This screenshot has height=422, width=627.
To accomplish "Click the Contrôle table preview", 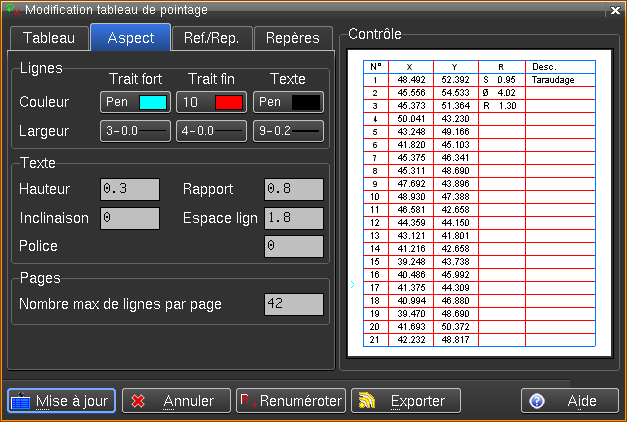I will [478, 202].
